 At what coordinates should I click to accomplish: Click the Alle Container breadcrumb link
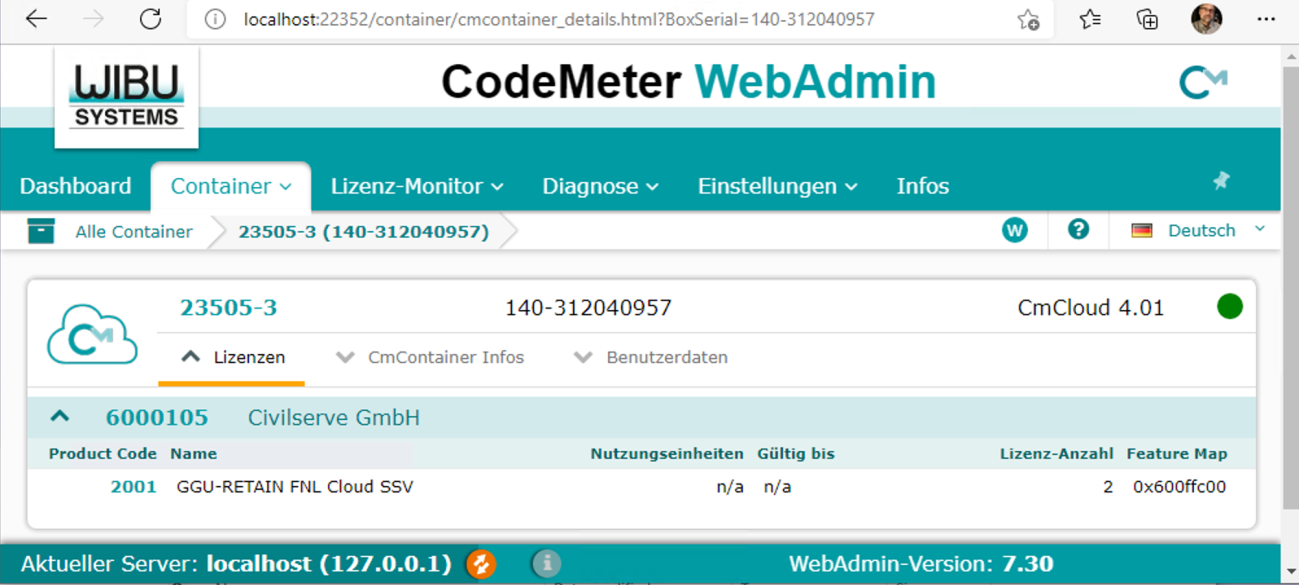(134, 231)
